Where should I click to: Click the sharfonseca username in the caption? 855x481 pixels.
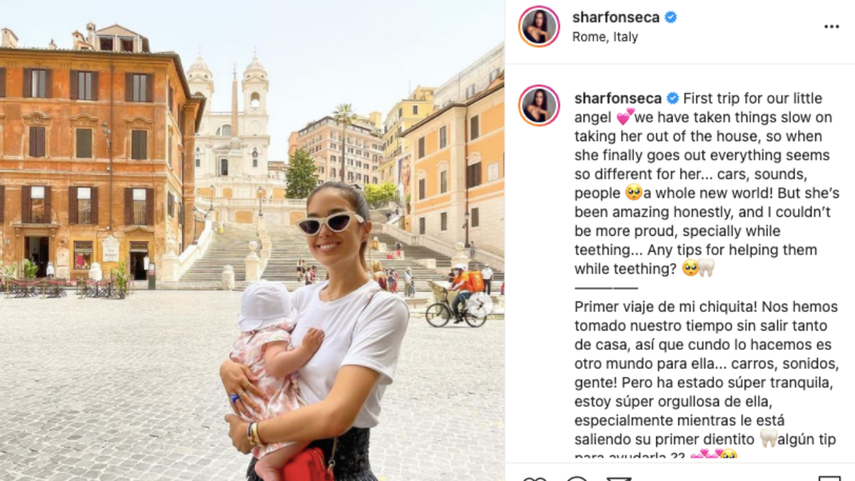(618, 98)
